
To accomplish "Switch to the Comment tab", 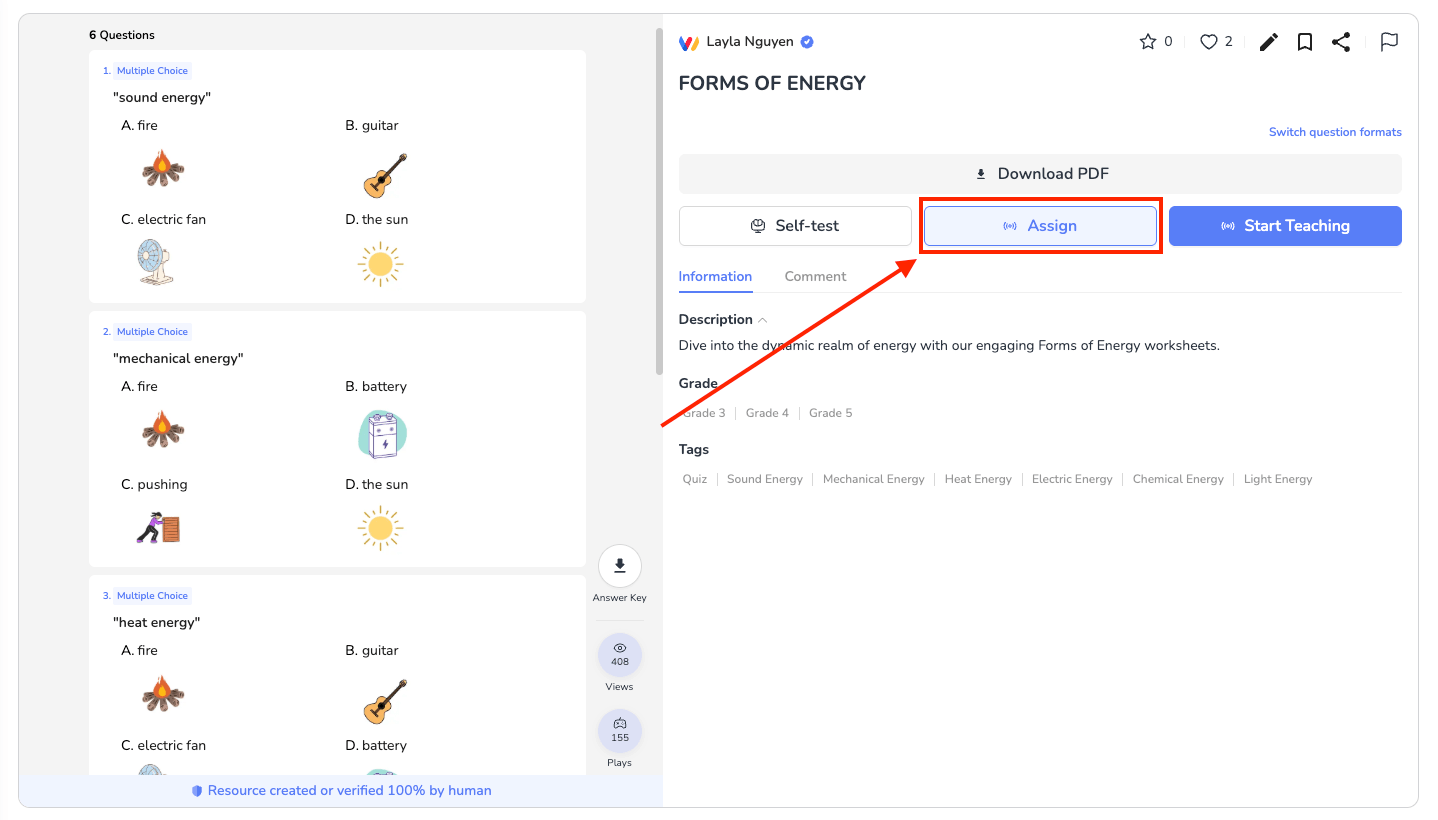I will click(815, 276).
